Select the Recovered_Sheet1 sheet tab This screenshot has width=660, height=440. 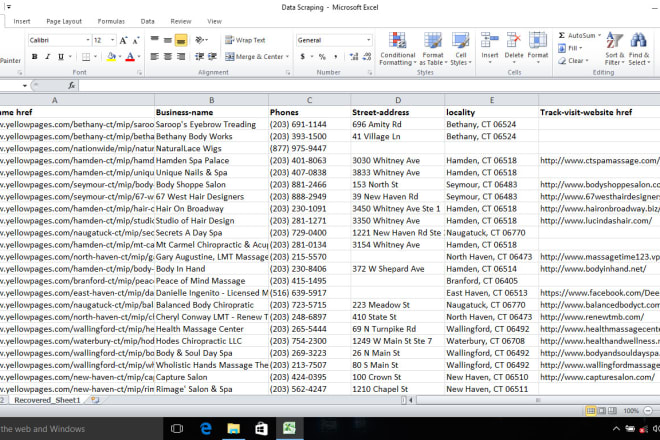47,400
